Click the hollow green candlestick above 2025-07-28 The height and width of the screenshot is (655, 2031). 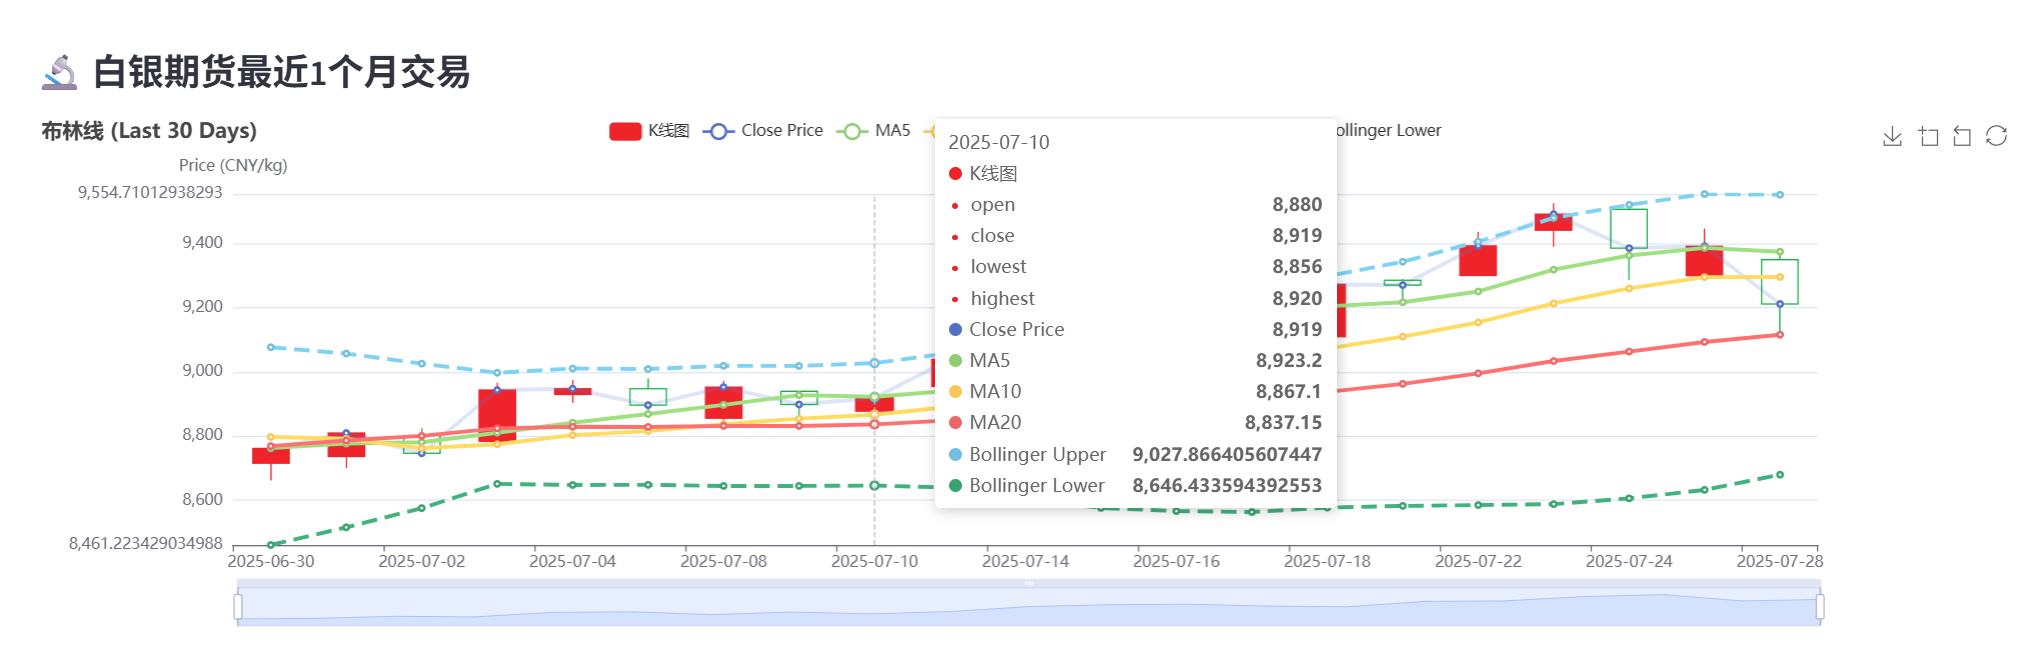pos(1780,282)
